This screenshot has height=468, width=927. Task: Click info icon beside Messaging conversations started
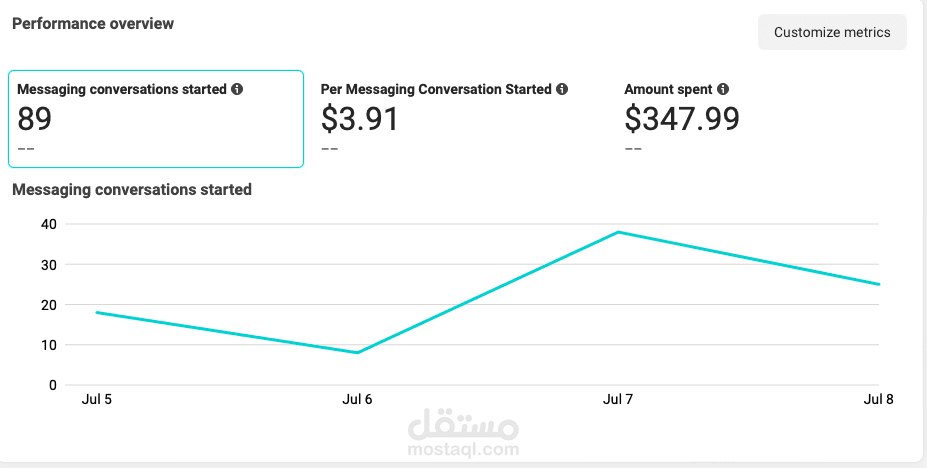coord(237,89)
